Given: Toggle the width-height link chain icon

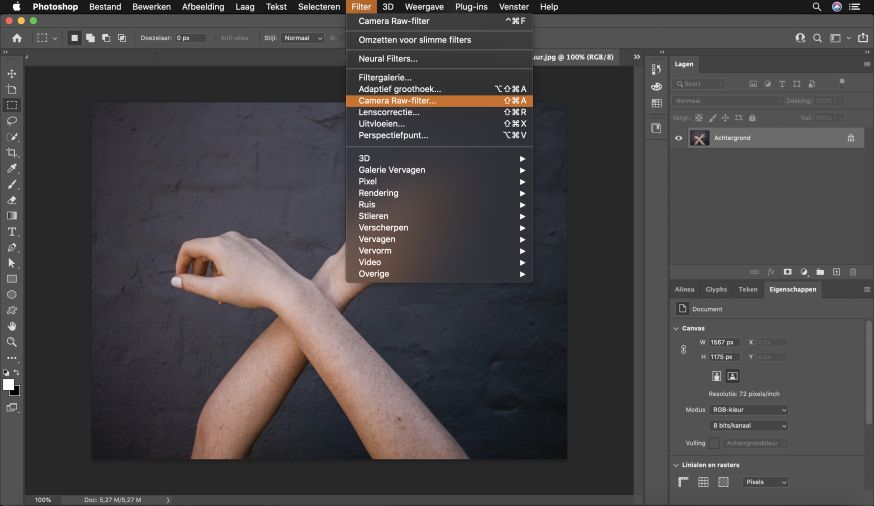Looking at the screenshot, I should 684,349.
